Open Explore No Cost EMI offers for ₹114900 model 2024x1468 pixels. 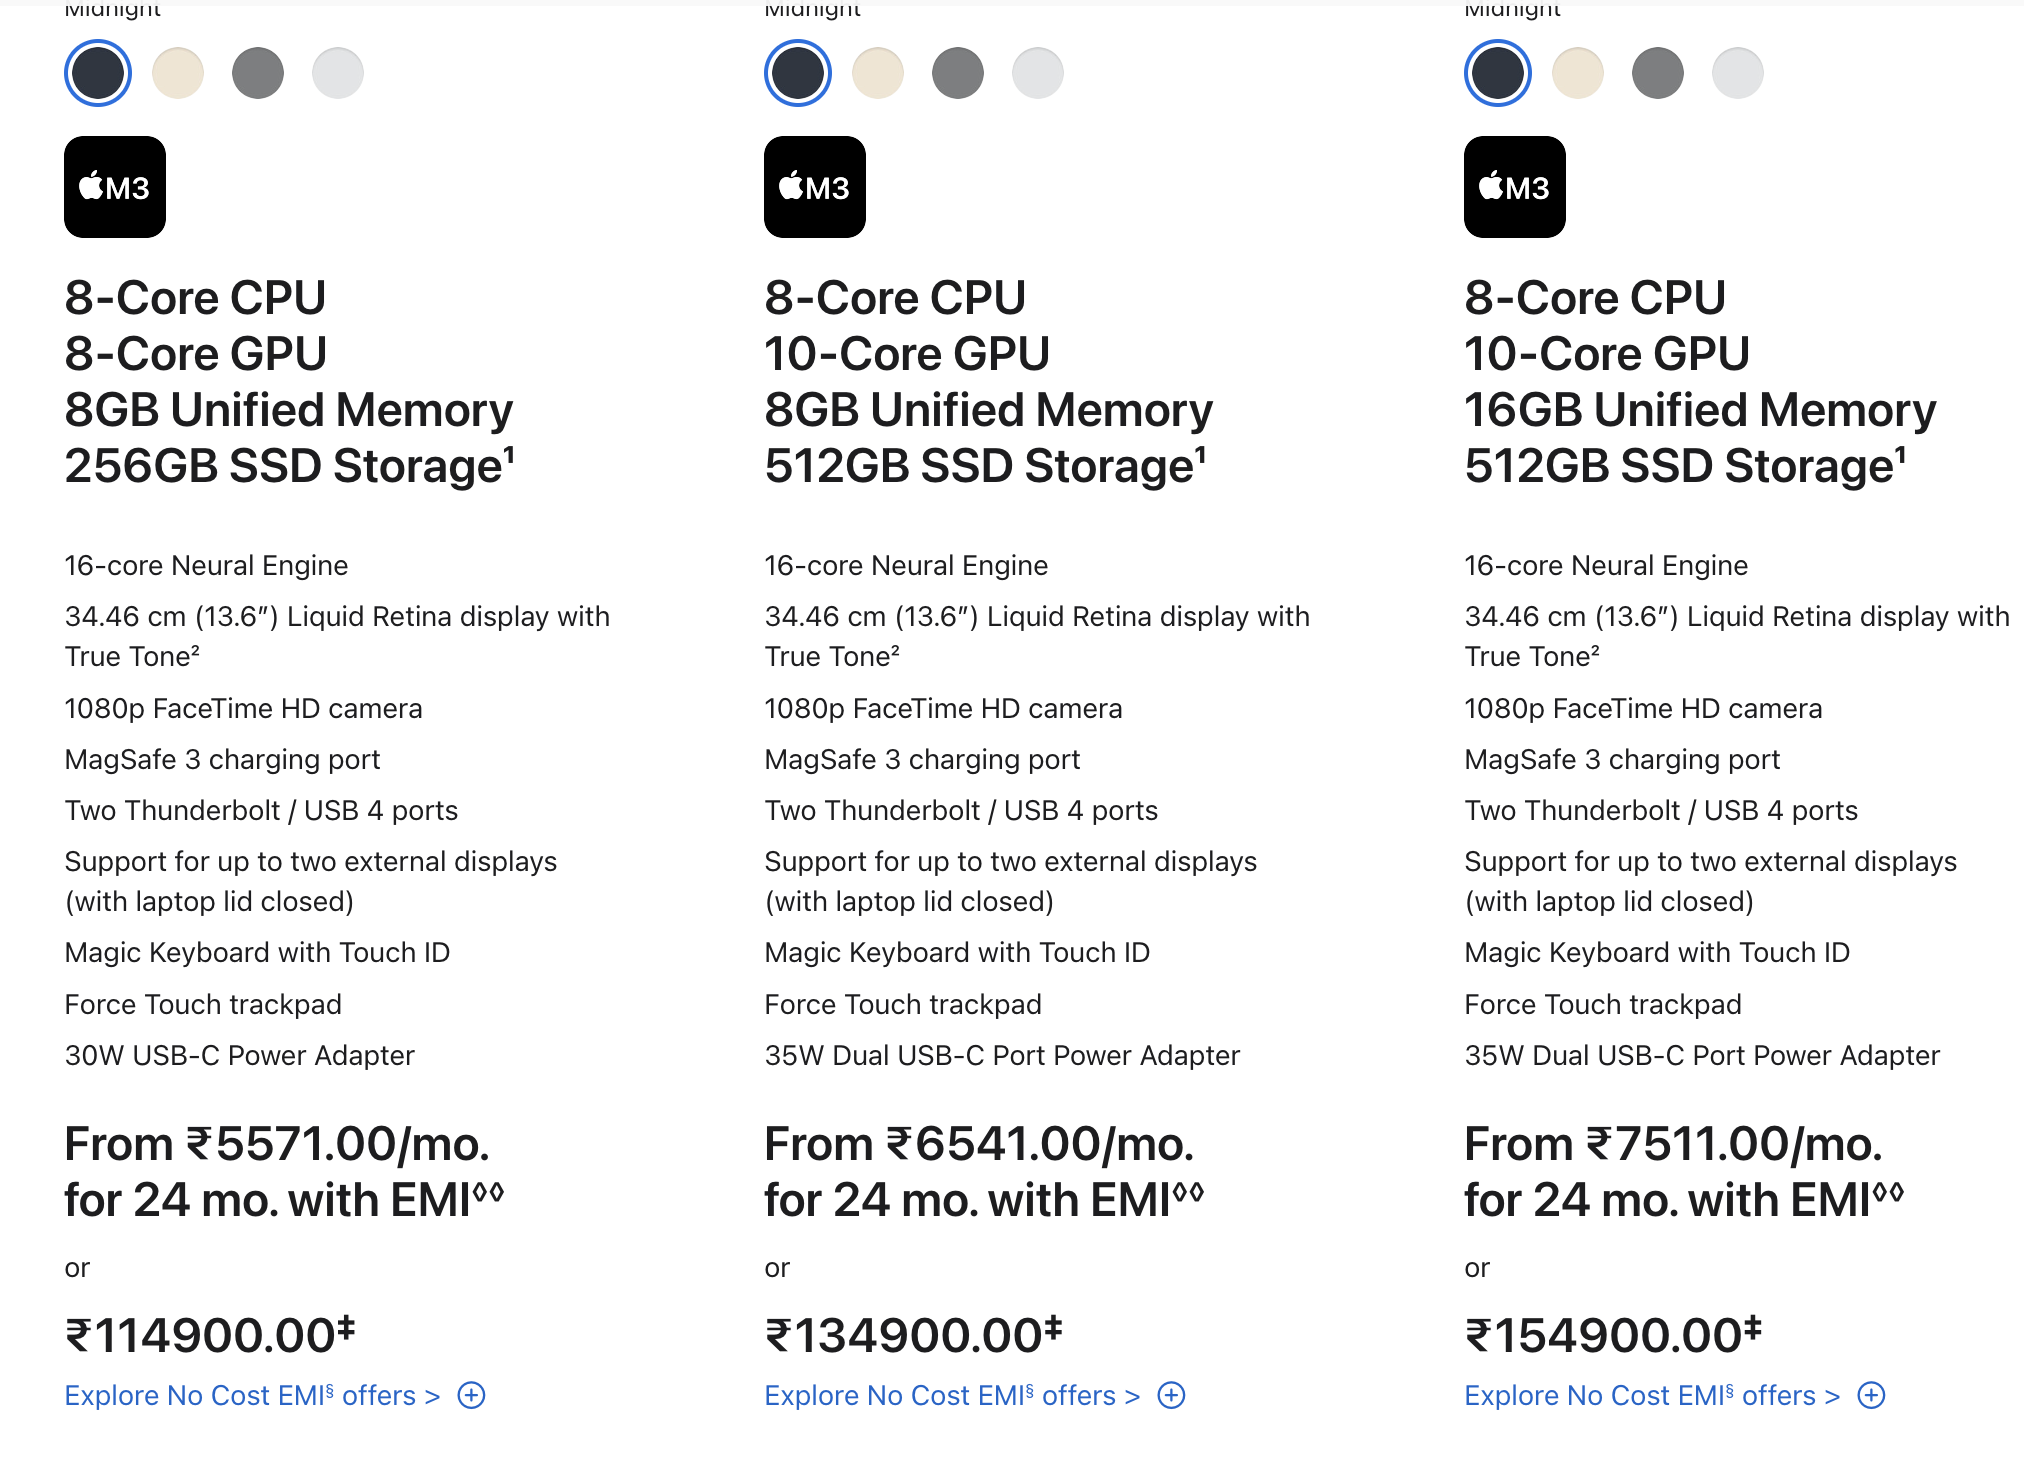pos(252,1395)
